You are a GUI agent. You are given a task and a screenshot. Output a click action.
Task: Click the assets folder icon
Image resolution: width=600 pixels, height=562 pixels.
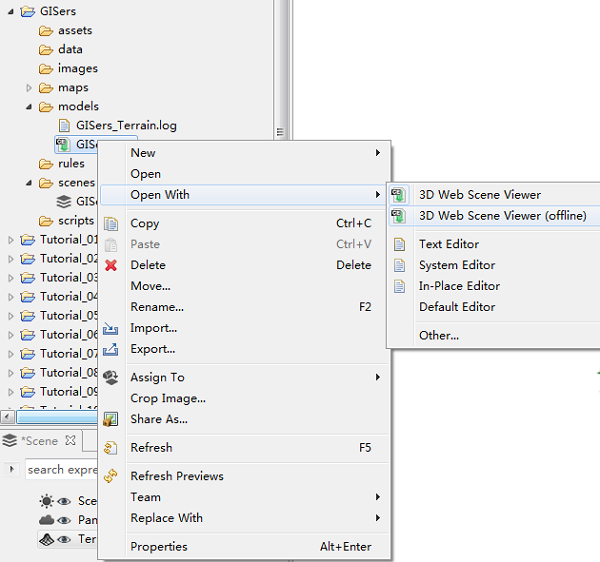tap(46, 31)
